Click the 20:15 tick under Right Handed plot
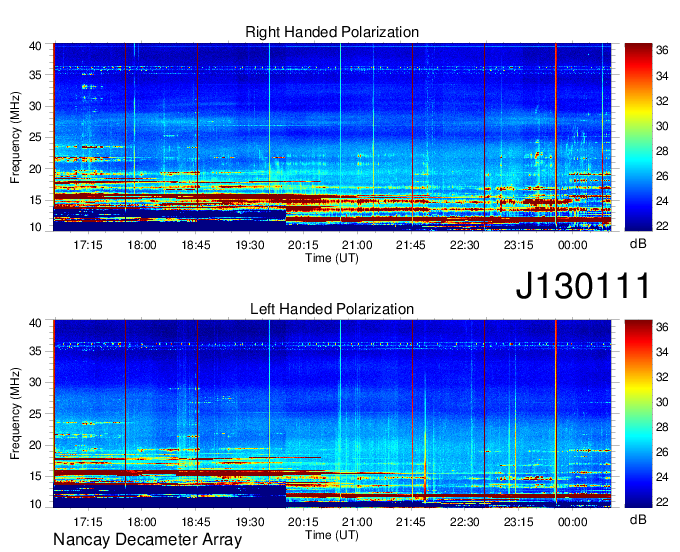 (x=303, y=245)
